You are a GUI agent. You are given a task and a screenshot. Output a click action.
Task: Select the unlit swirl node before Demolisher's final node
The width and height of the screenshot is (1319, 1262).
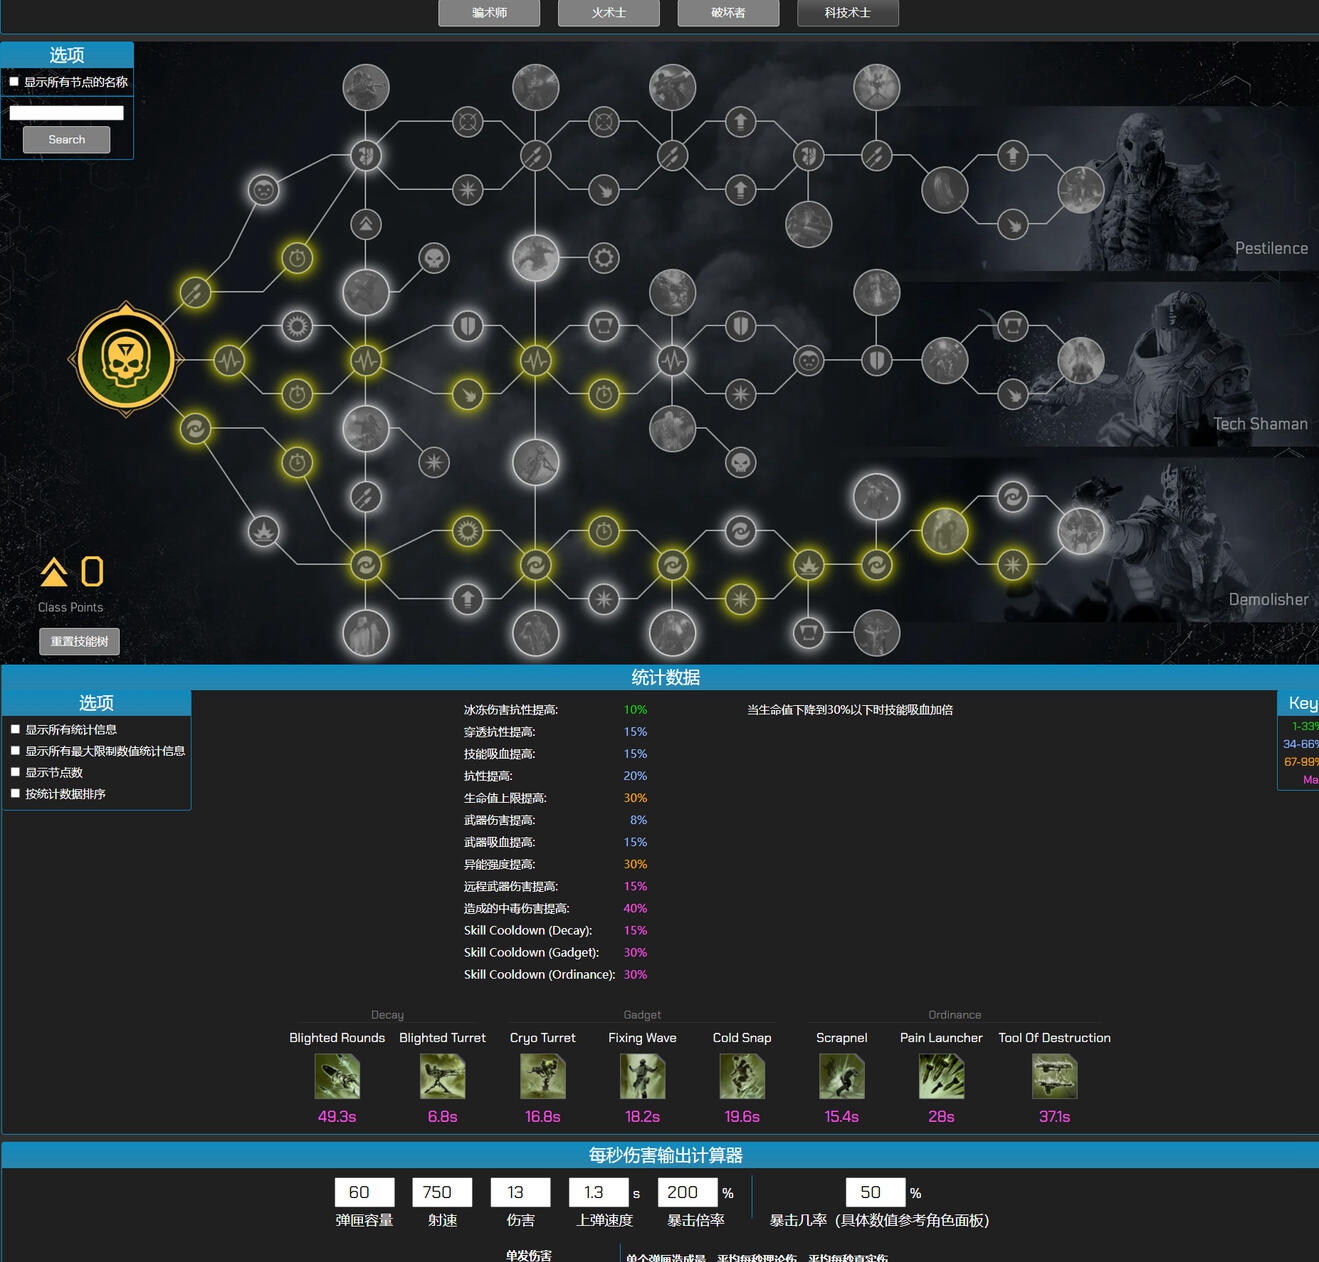click(1013, 496)
